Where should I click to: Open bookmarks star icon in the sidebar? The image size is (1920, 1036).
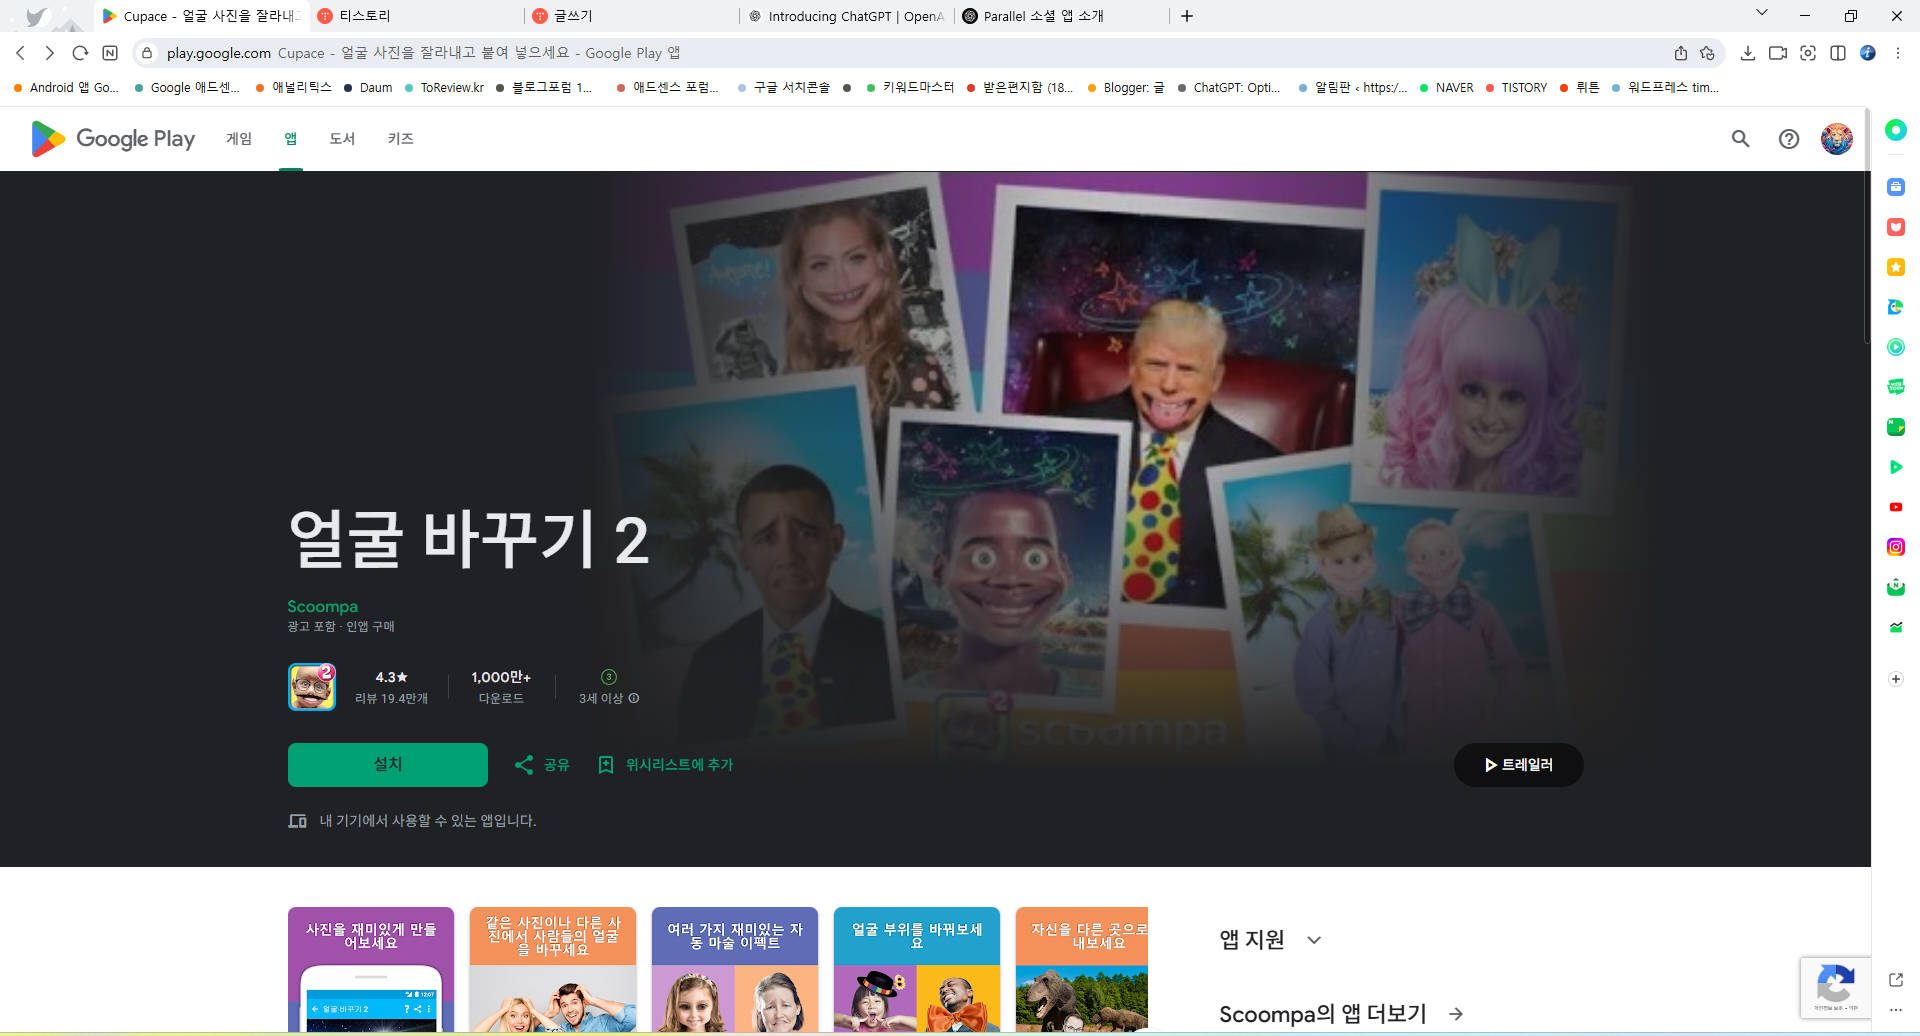(1895, 267)
